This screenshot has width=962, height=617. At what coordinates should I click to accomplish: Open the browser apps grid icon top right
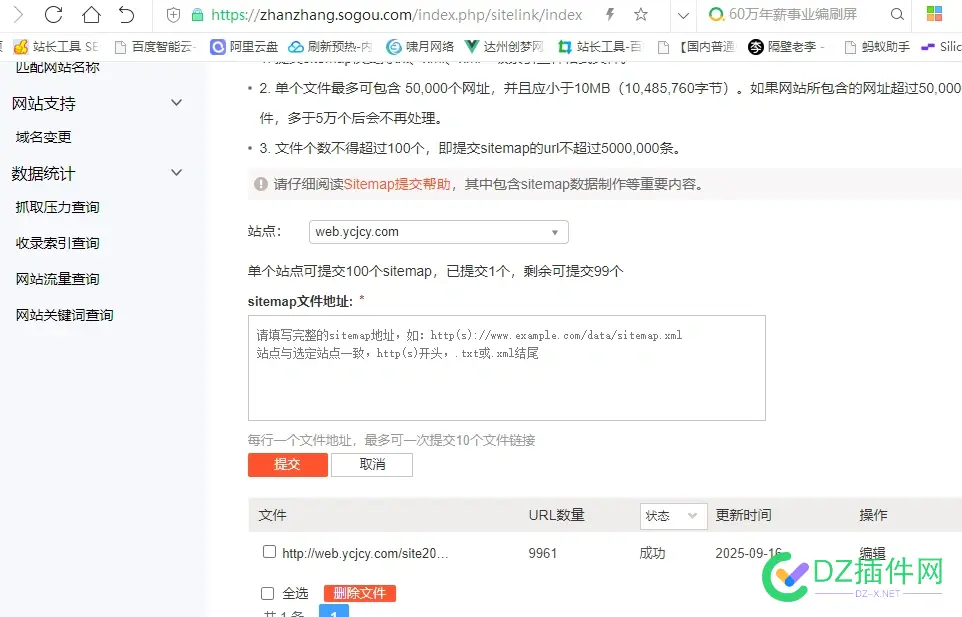pyautogui.click(x=935, y=15)
